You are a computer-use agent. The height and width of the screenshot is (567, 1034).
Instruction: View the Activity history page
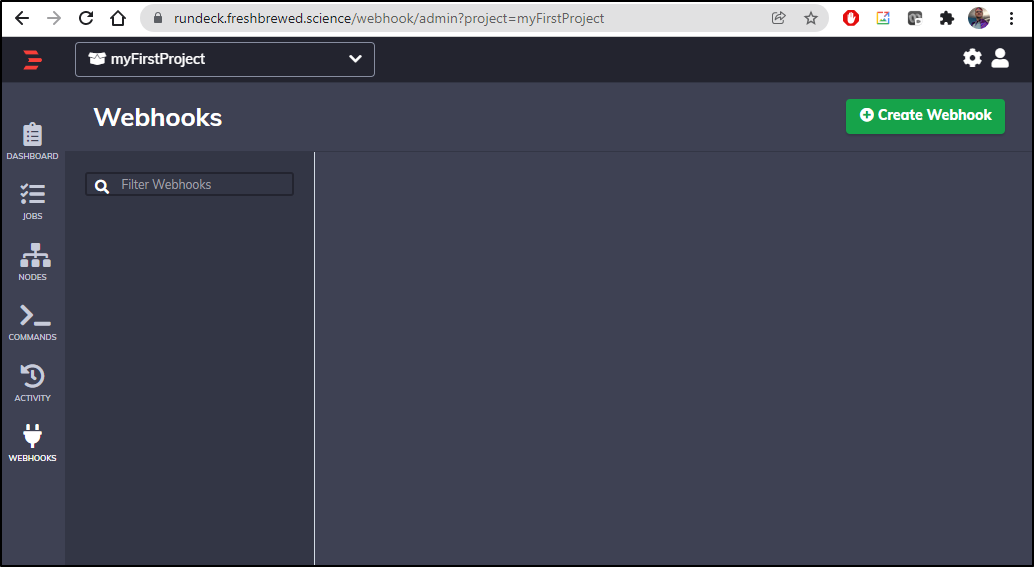[x=32, y=383]
